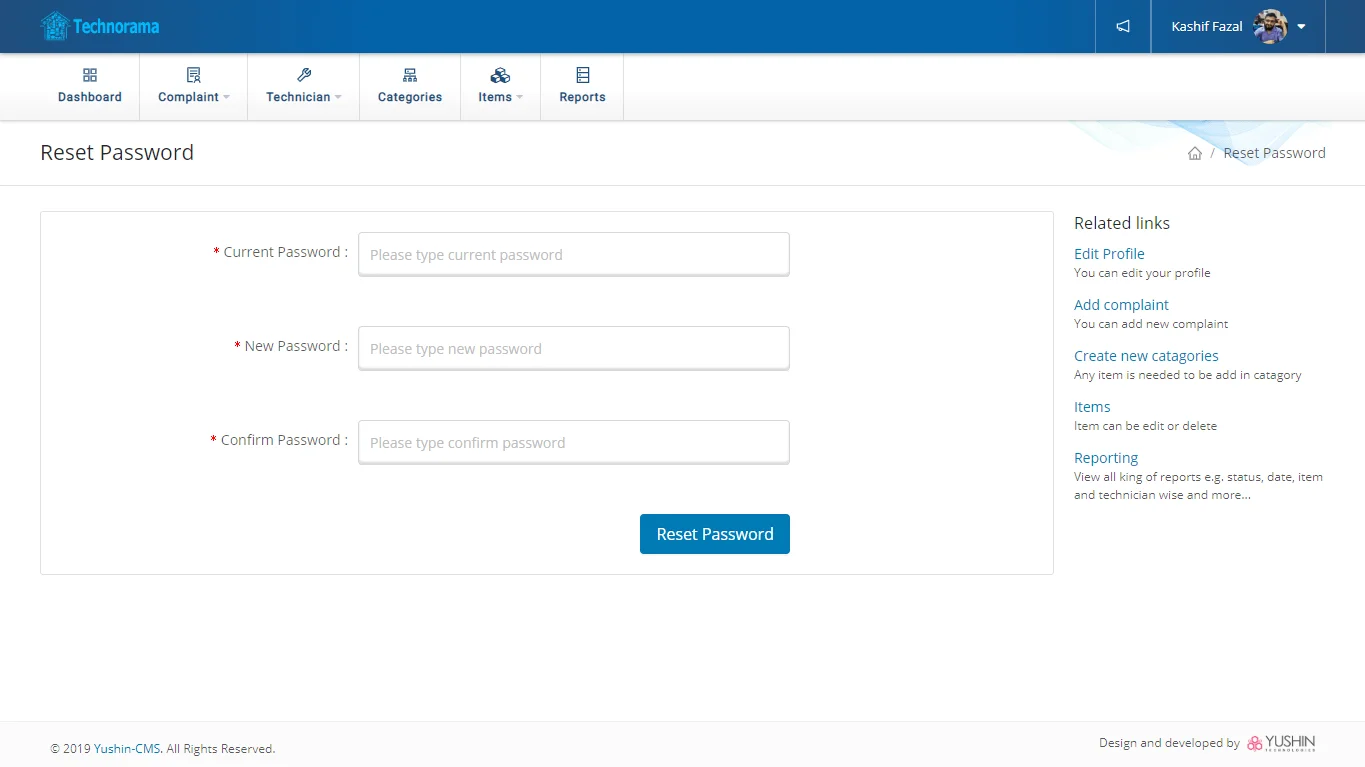
Task: Open the Edit Profile related link
Action: [1109, 254]
